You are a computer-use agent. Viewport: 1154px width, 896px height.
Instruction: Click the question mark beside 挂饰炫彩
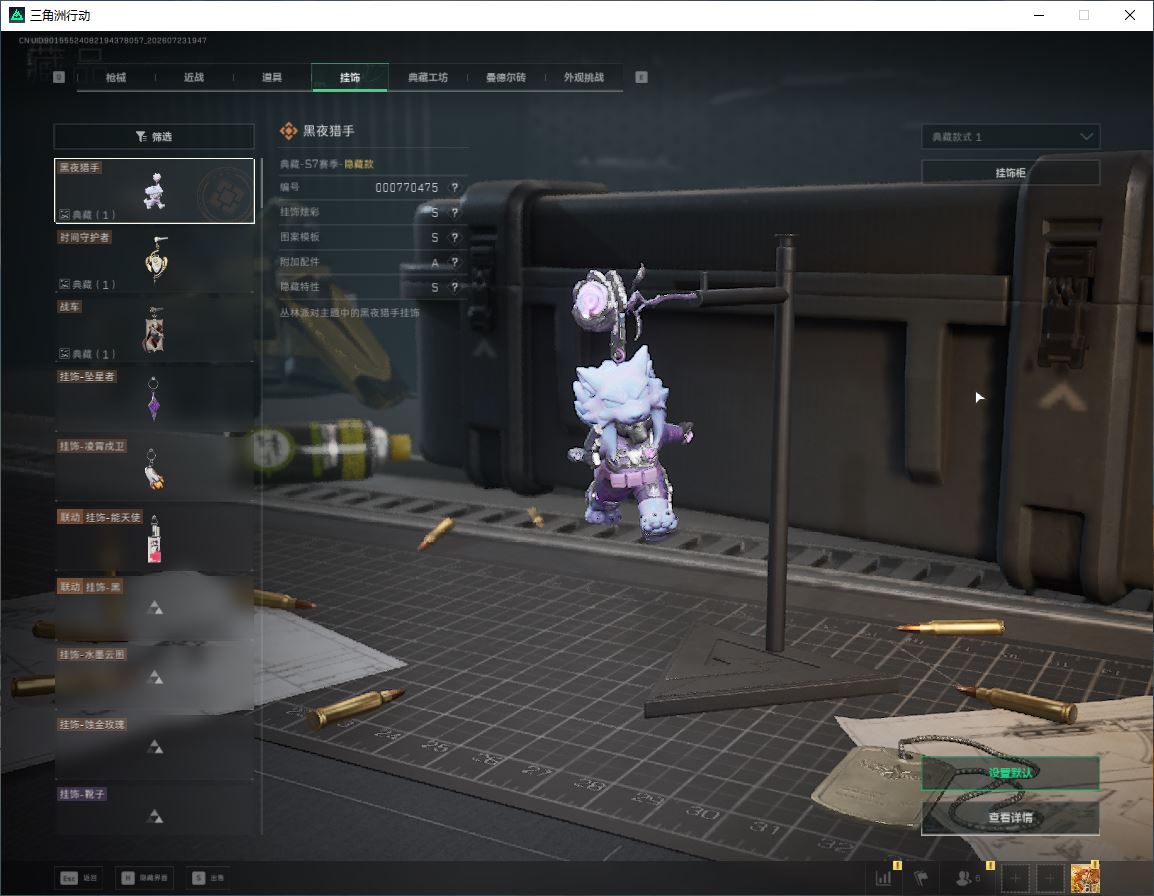(x=455, y=213)
